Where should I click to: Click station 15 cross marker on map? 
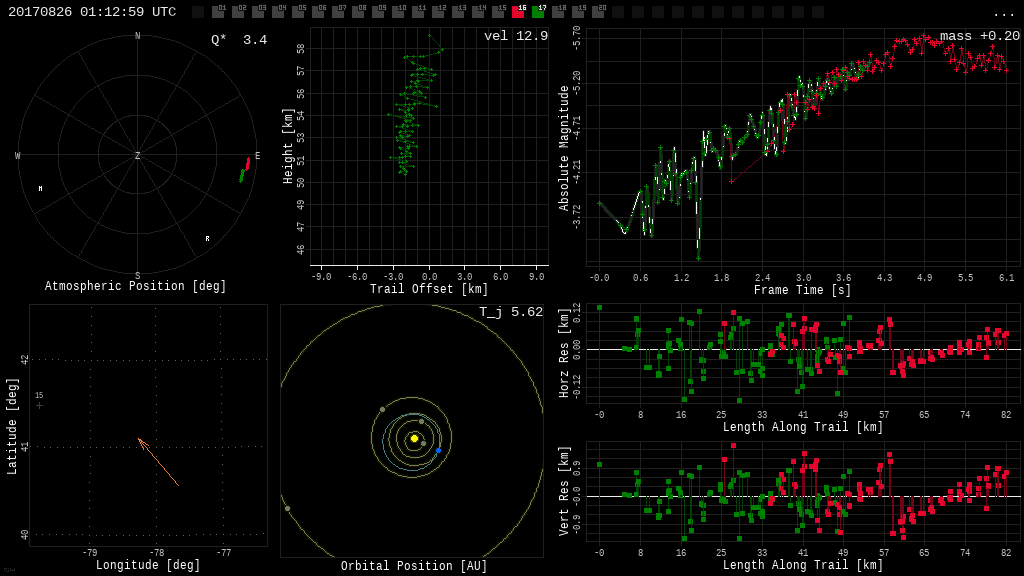click(x=39, y=406)
